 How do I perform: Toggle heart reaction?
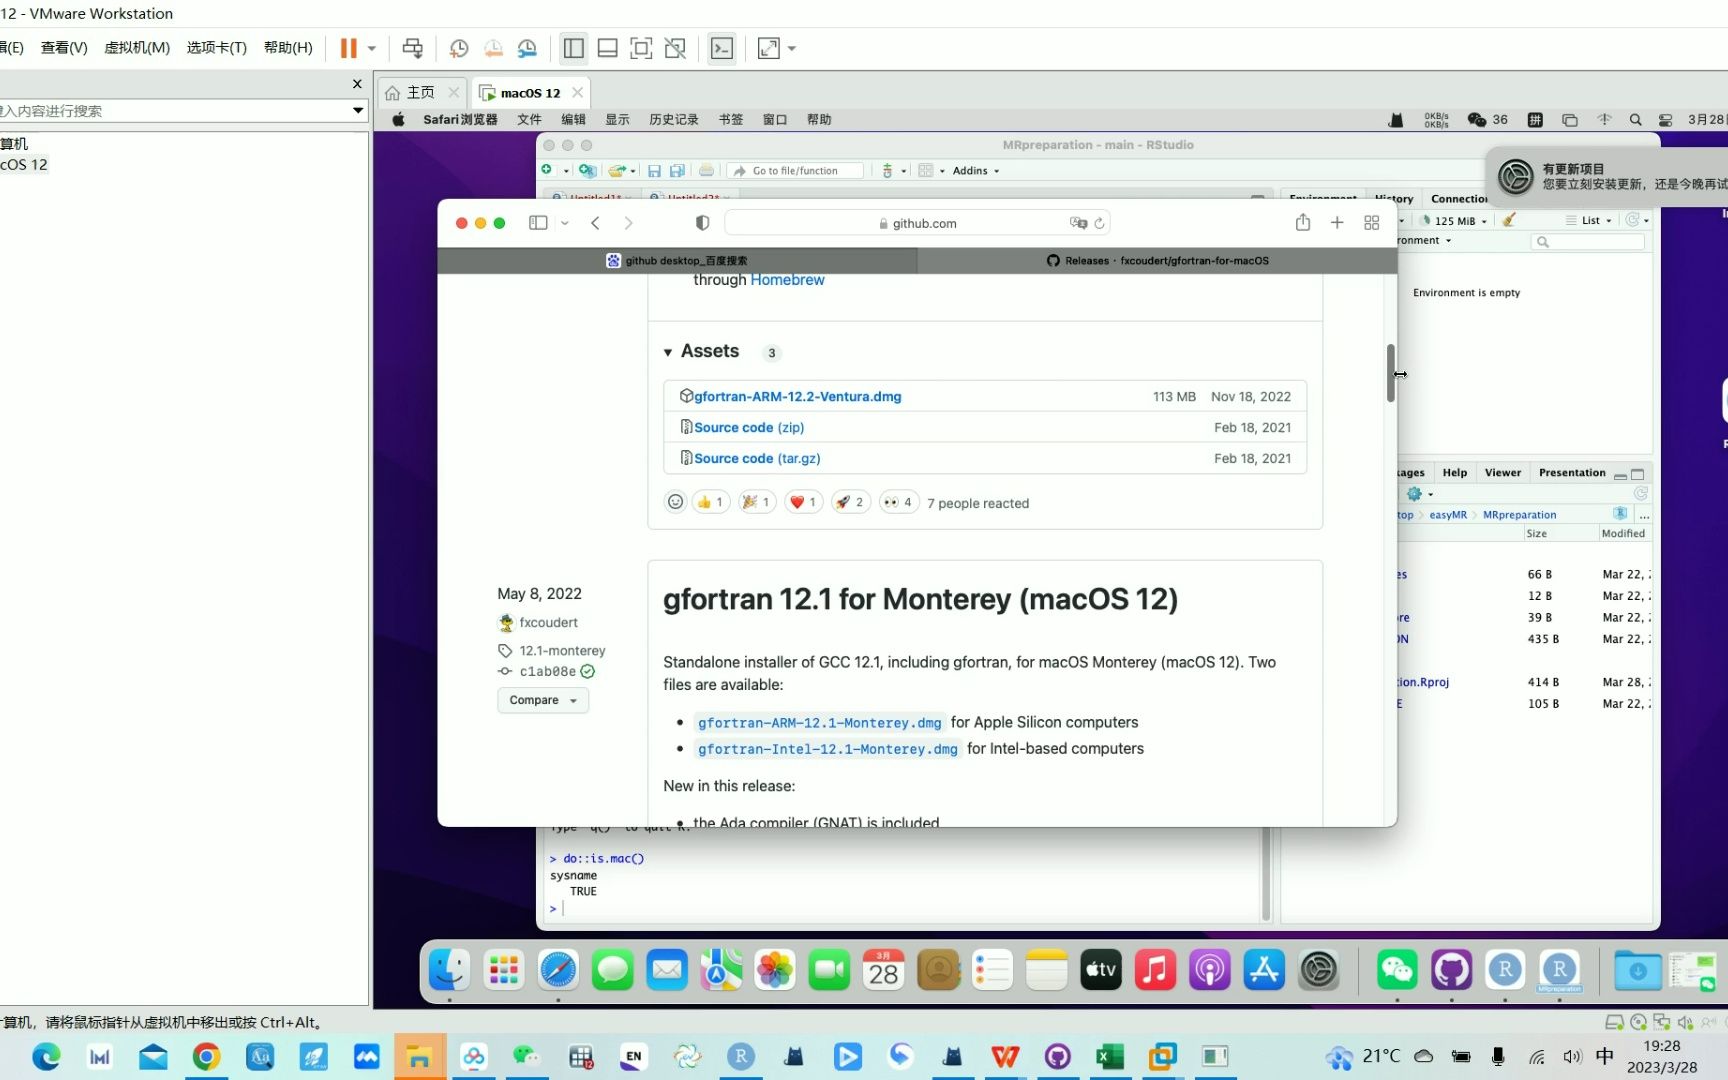pyautogui.click(x=803, y=502)
